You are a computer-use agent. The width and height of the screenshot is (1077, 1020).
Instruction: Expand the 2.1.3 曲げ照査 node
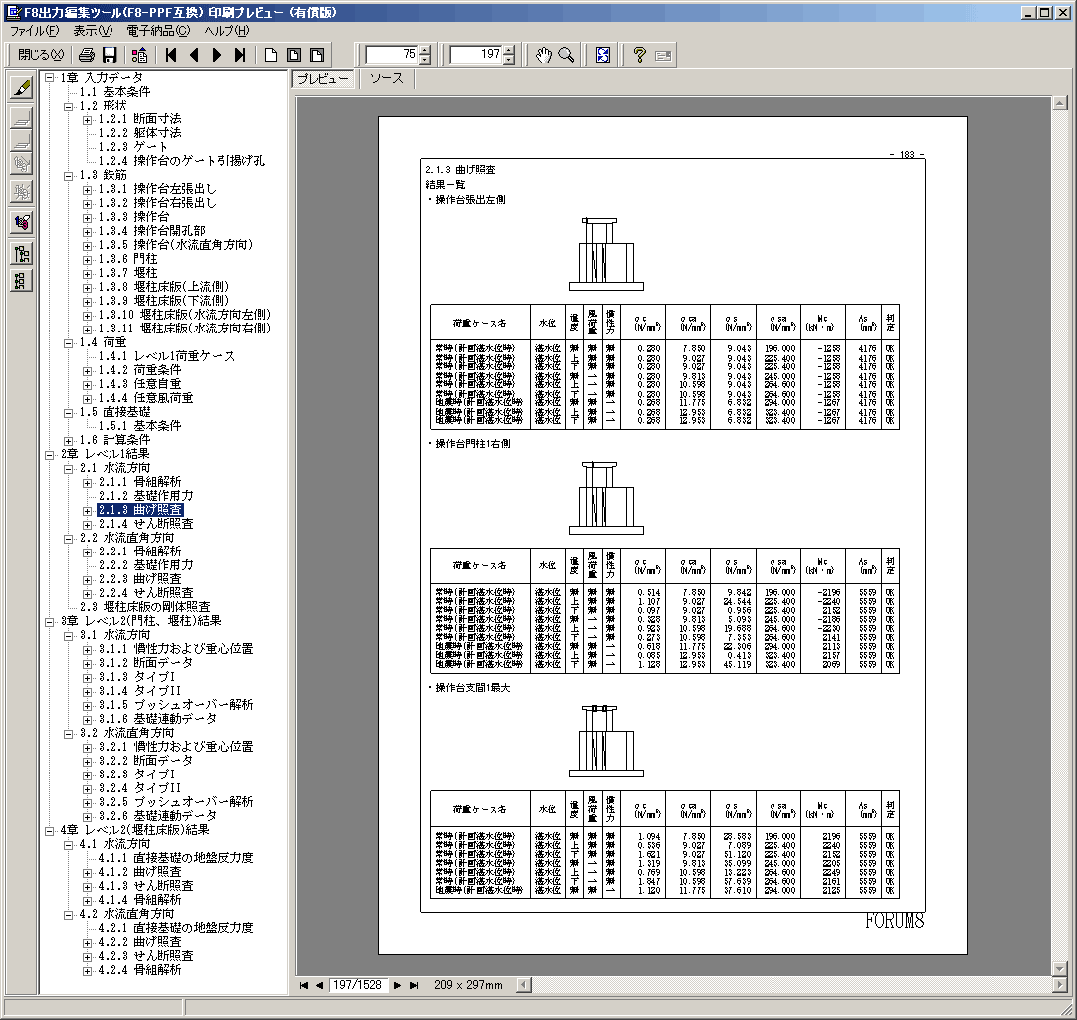pyautogui.click(x=87, y=510)
